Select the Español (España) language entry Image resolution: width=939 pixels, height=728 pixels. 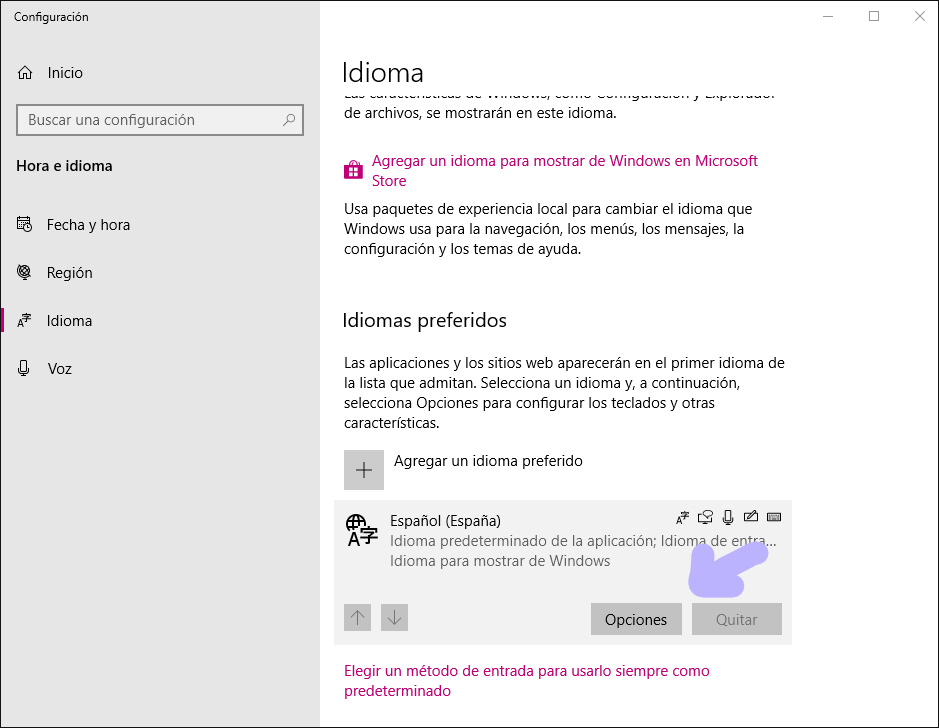tap(563, 572)
